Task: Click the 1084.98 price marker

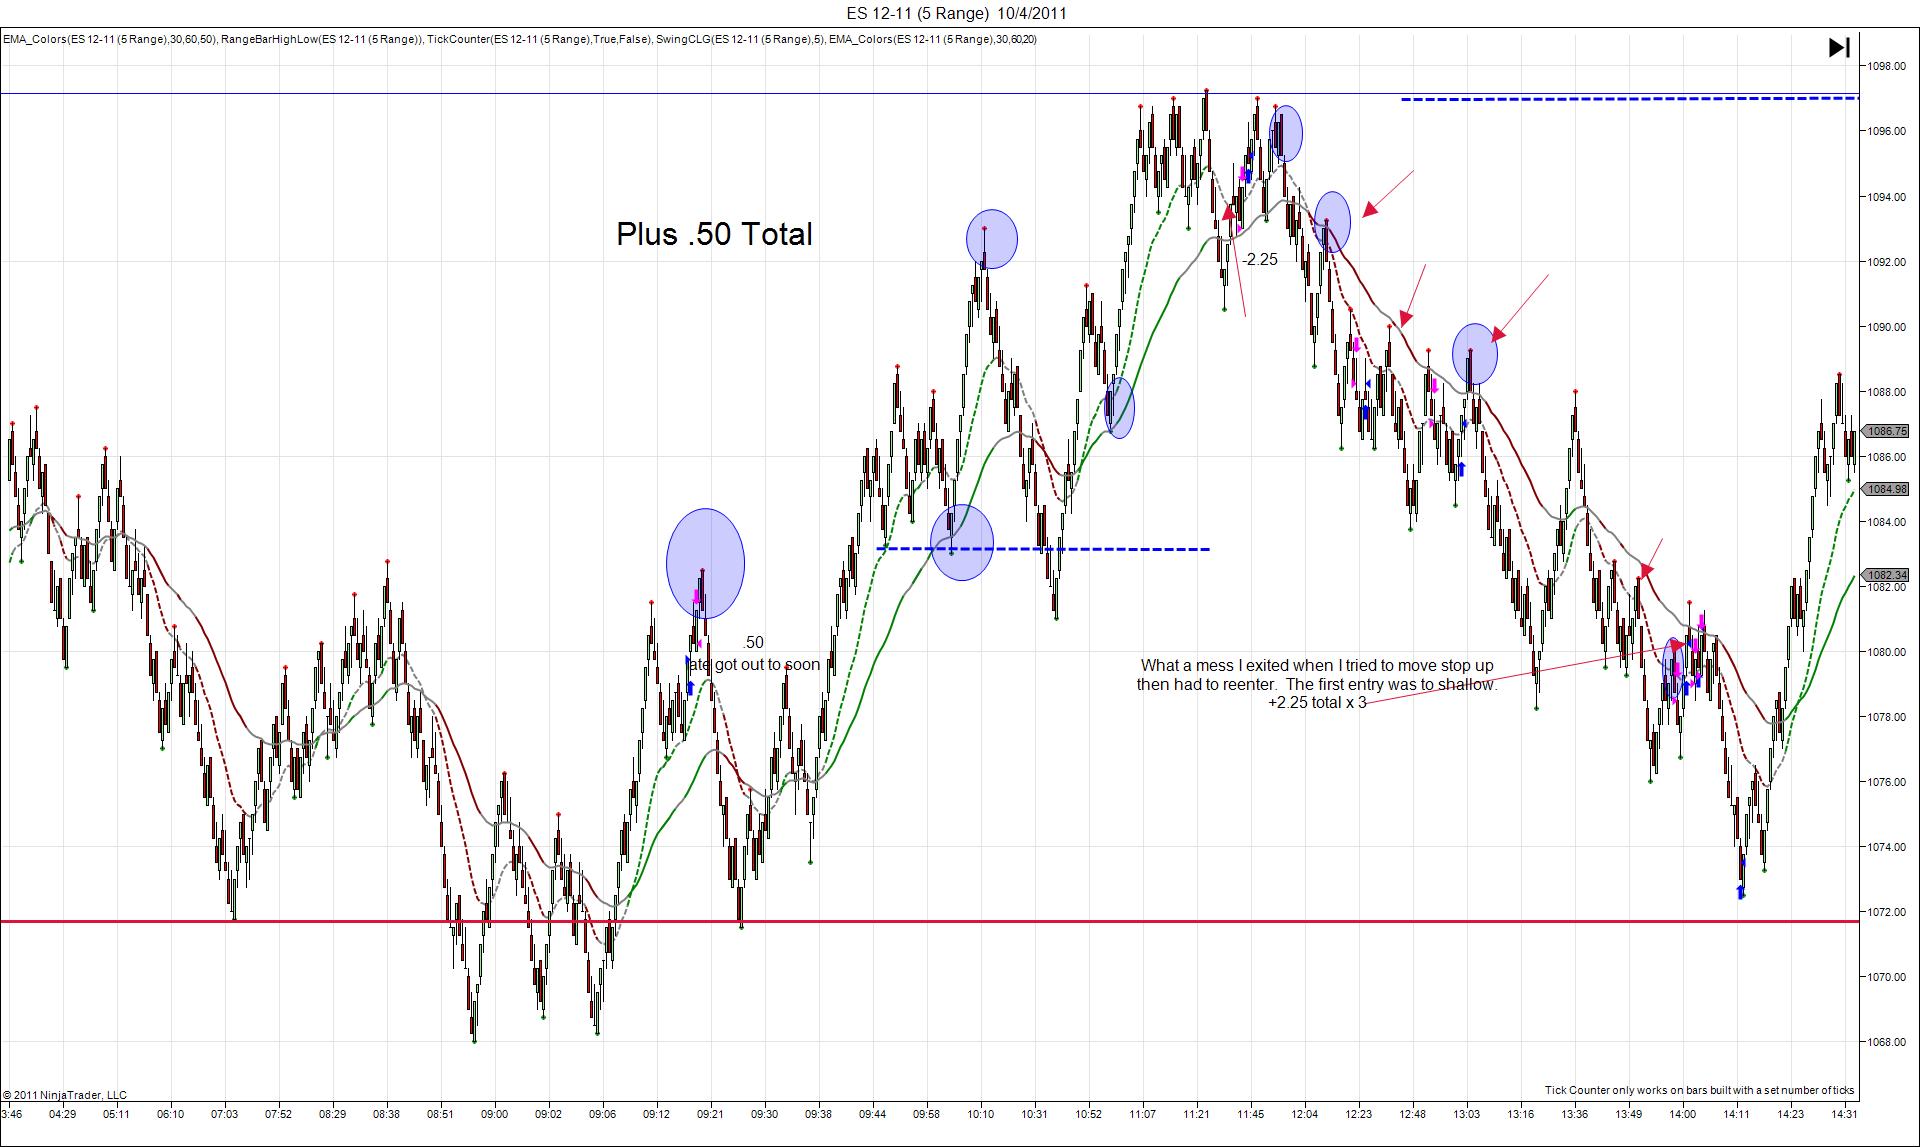Action: click(x=1887, y=489)
